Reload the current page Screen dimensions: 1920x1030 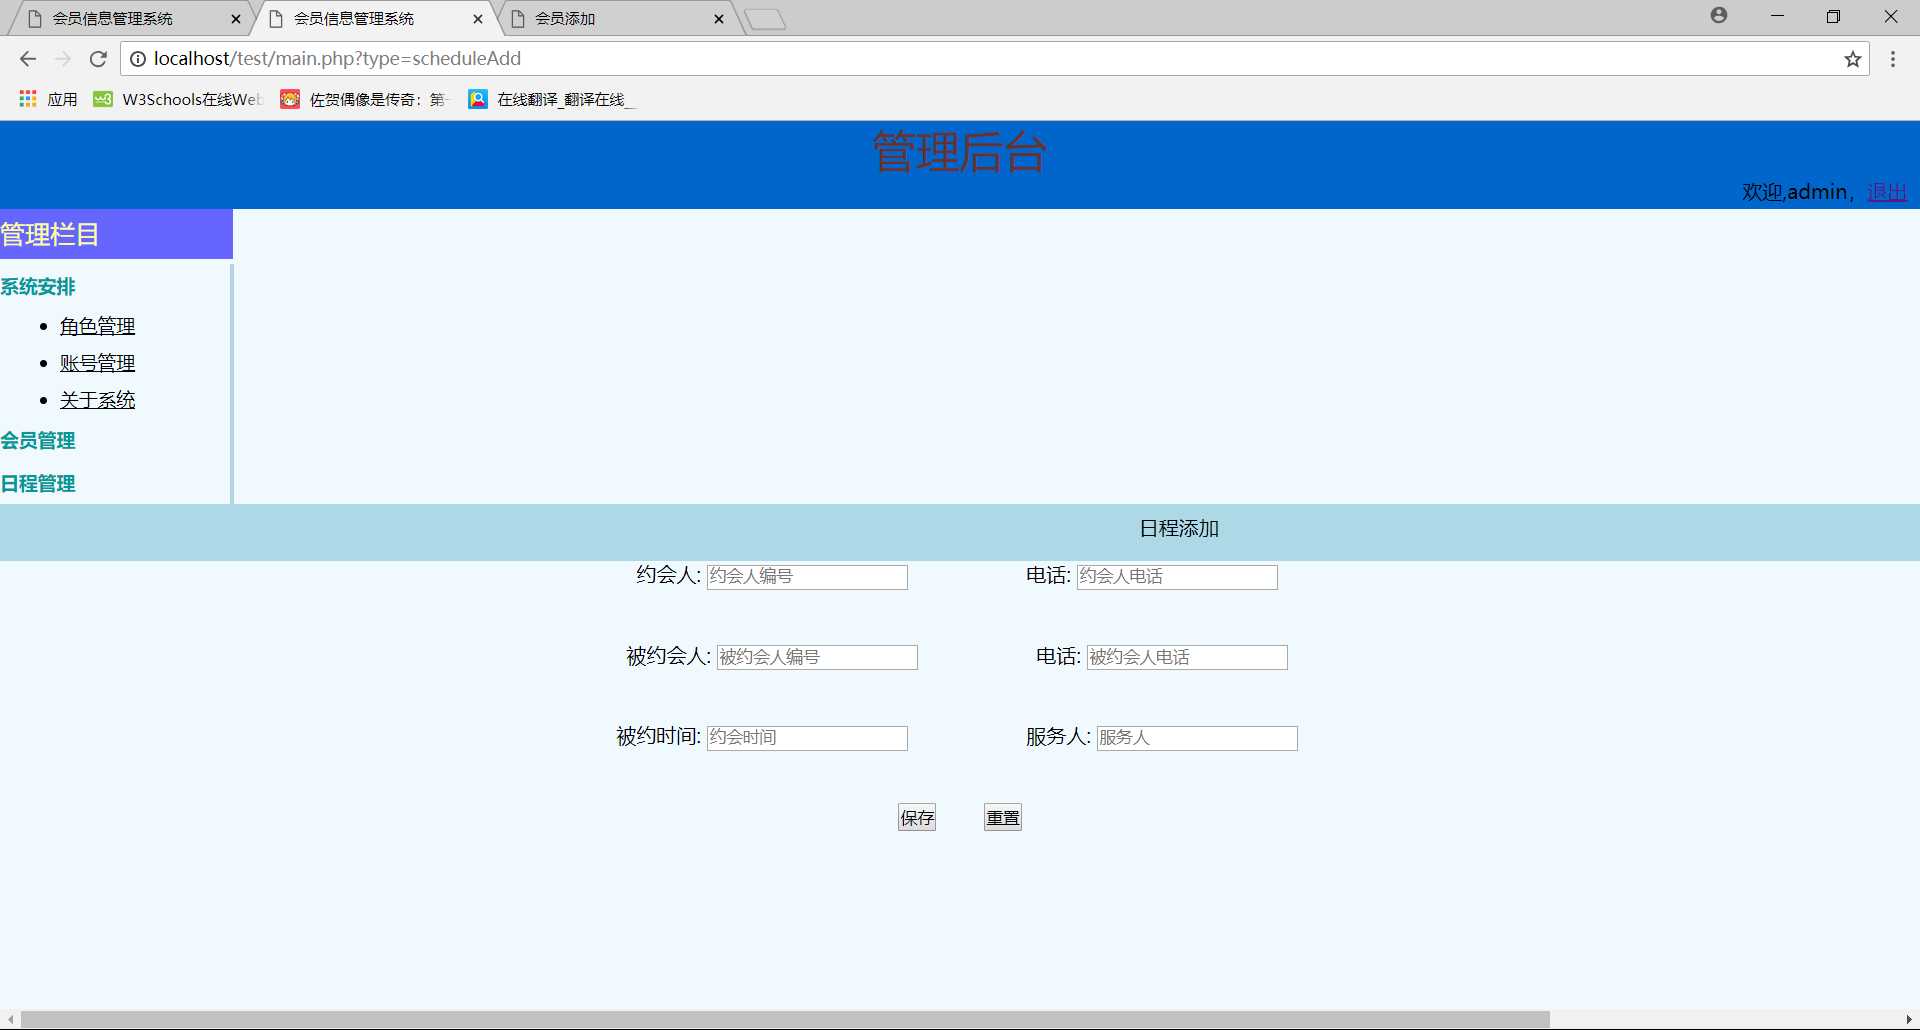coord(98,59)
